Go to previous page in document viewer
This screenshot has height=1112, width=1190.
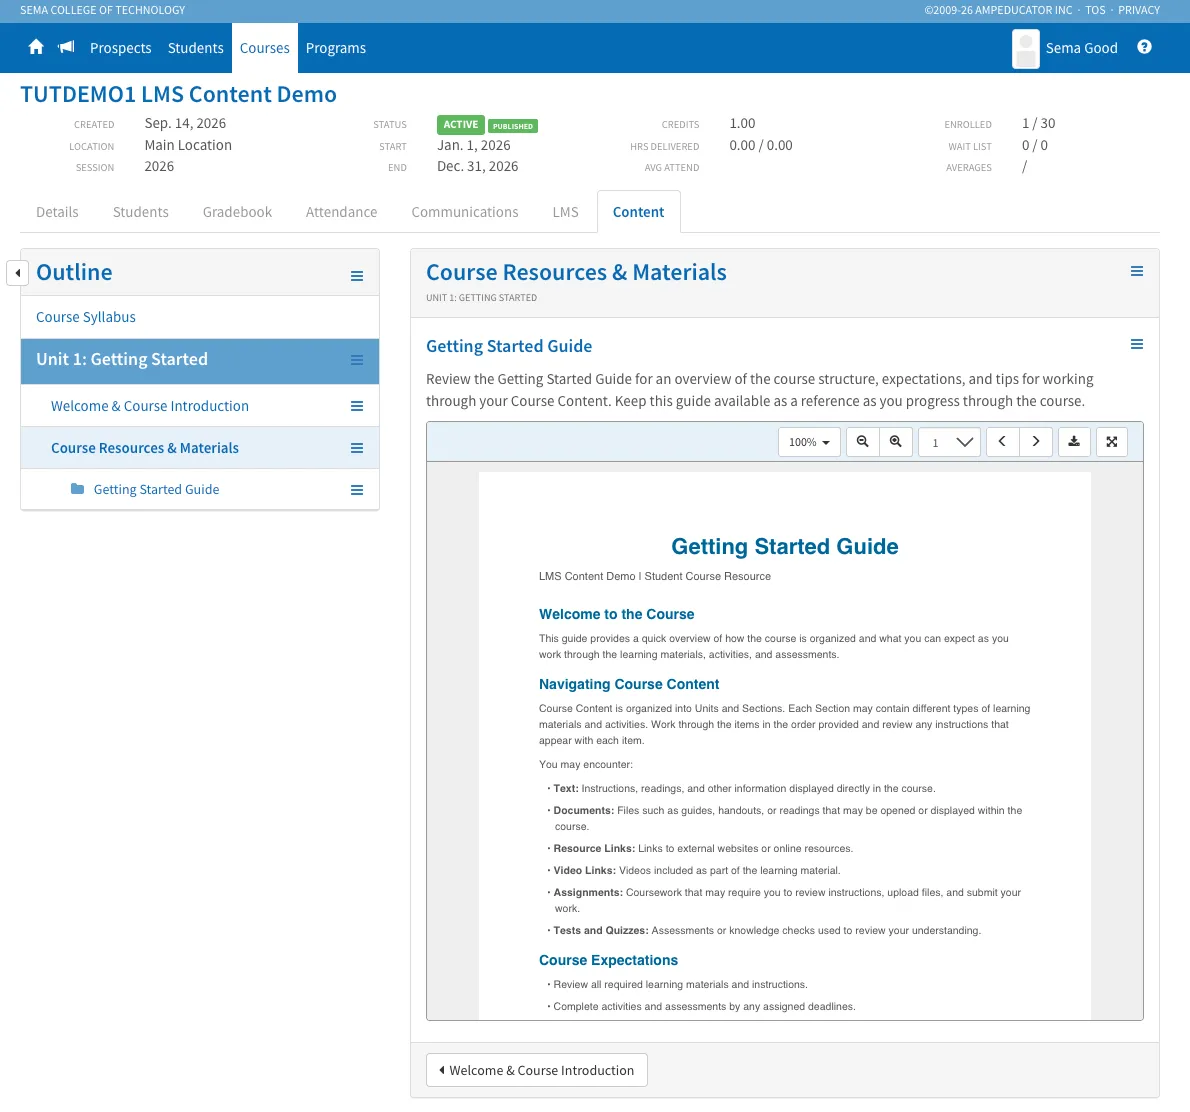tap(1003, 442)
